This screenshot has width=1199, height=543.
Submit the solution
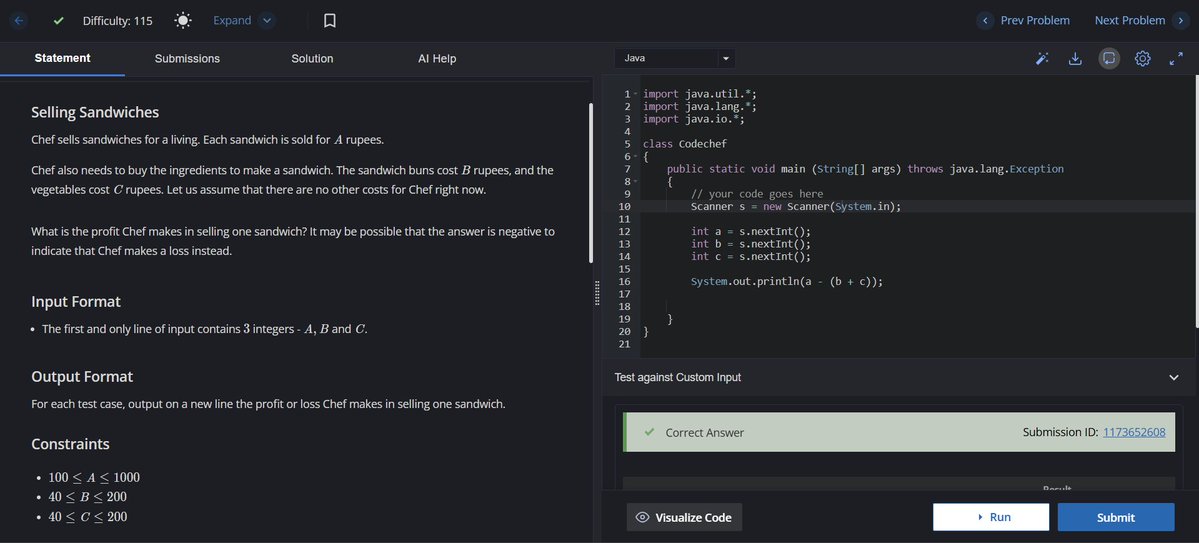[1116, 517]
